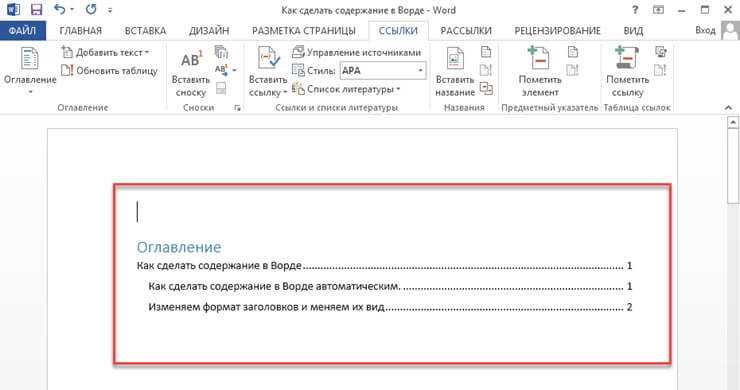Collapse the ribbon with the arrow button
This screenshot has height=390, width=740.
pos(728,108)
